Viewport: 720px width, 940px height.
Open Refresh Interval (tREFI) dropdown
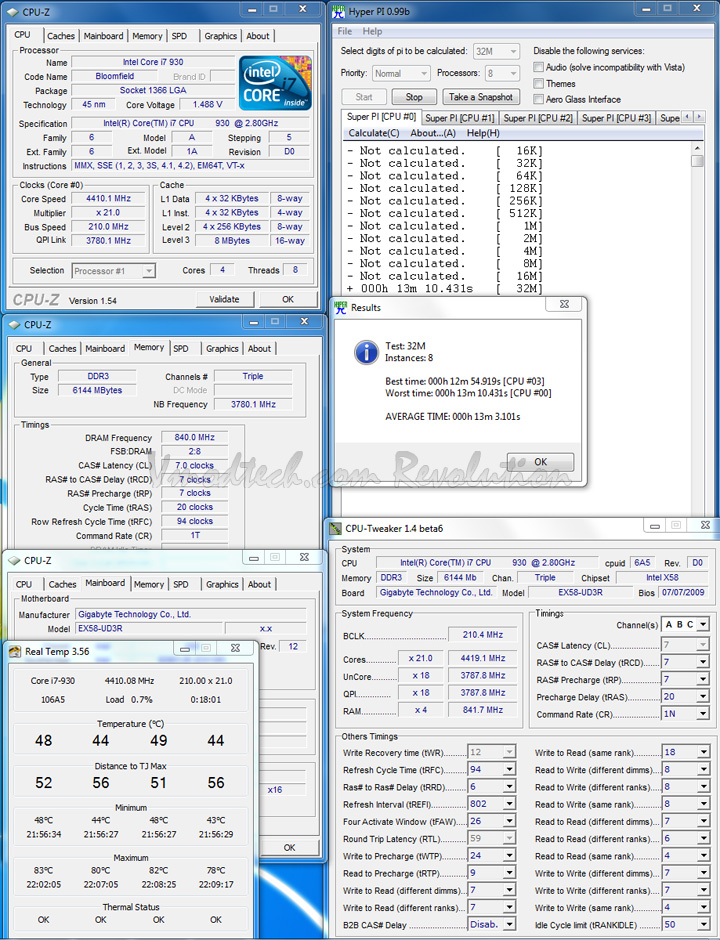(x=509, y=804)
